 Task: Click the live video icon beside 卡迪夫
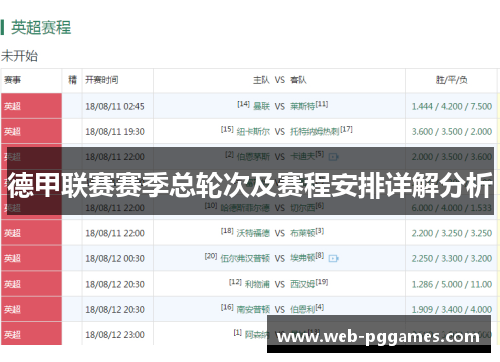click(x=333, y=157)
